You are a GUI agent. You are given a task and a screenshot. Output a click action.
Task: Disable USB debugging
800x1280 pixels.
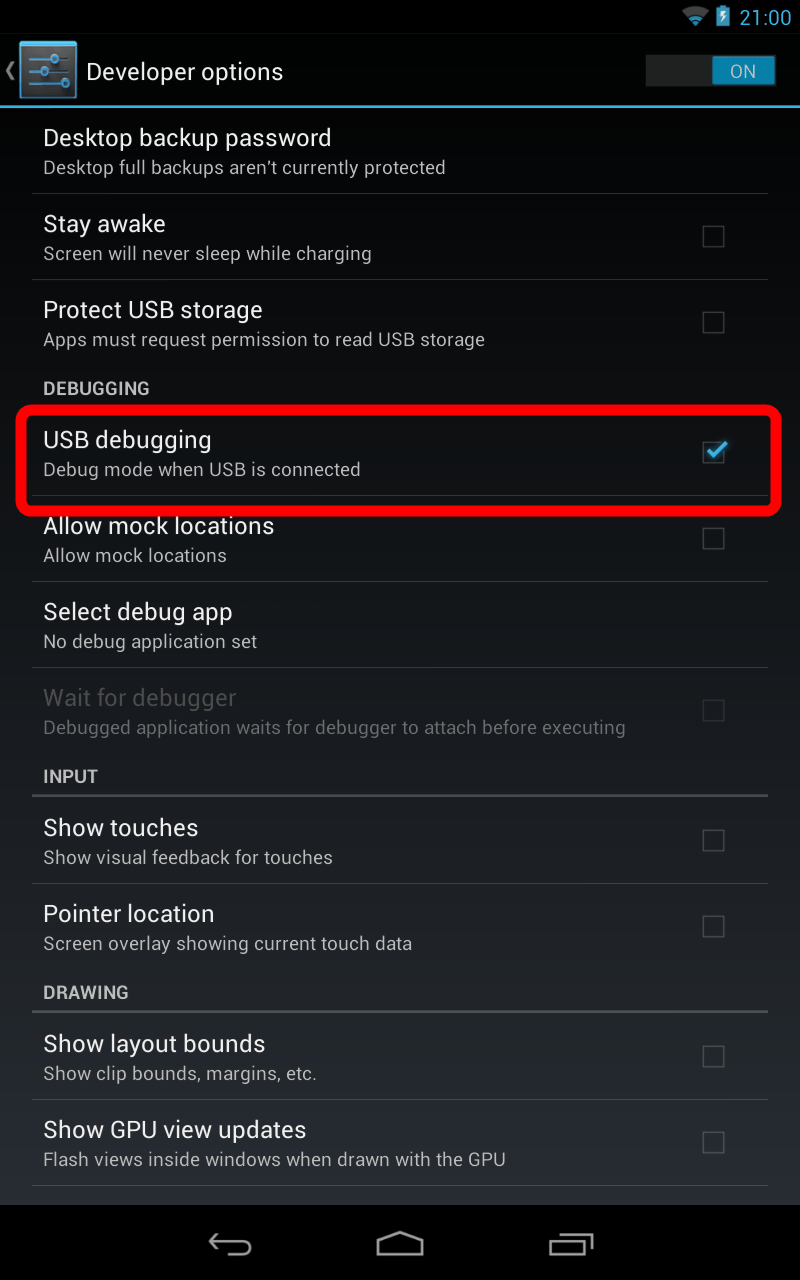(713, 452)
